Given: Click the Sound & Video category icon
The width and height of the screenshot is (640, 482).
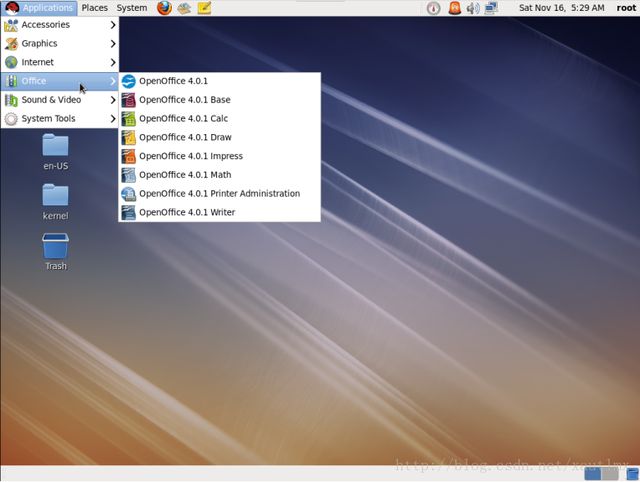Looking at the screenshot, I should tap(11, 100).
